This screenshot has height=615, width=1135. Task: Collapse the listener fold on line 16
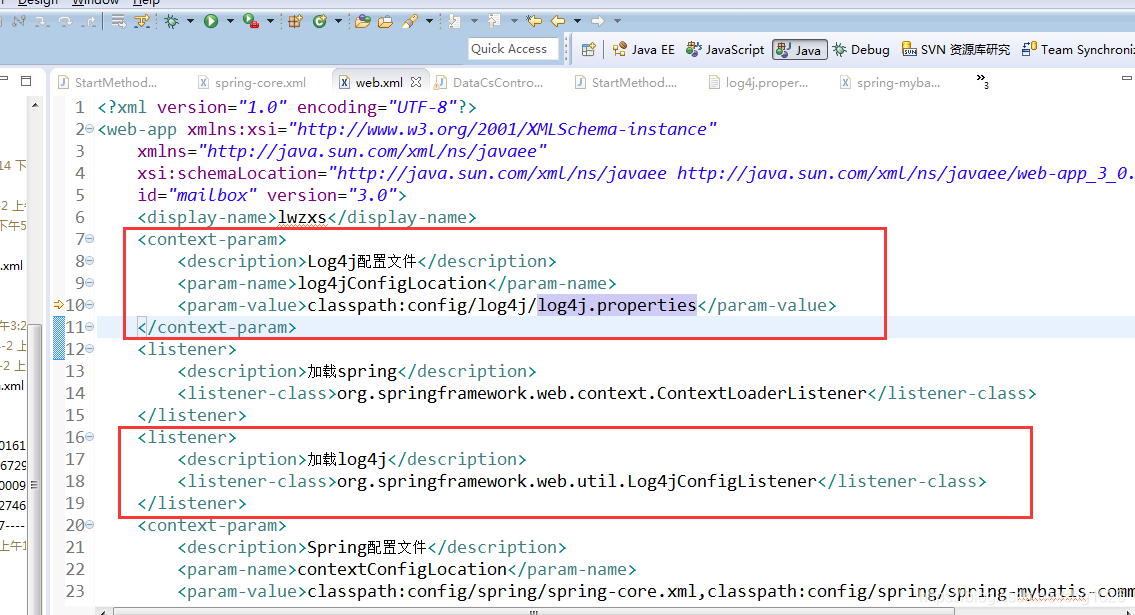[90, 437]
